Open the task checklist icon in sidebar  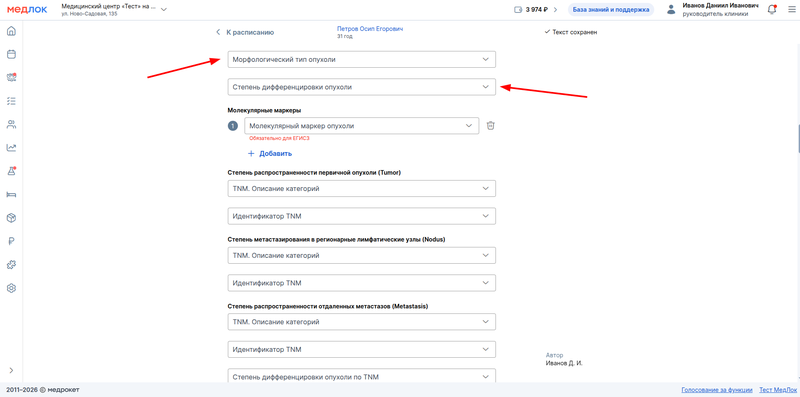[x=11, y=101]
